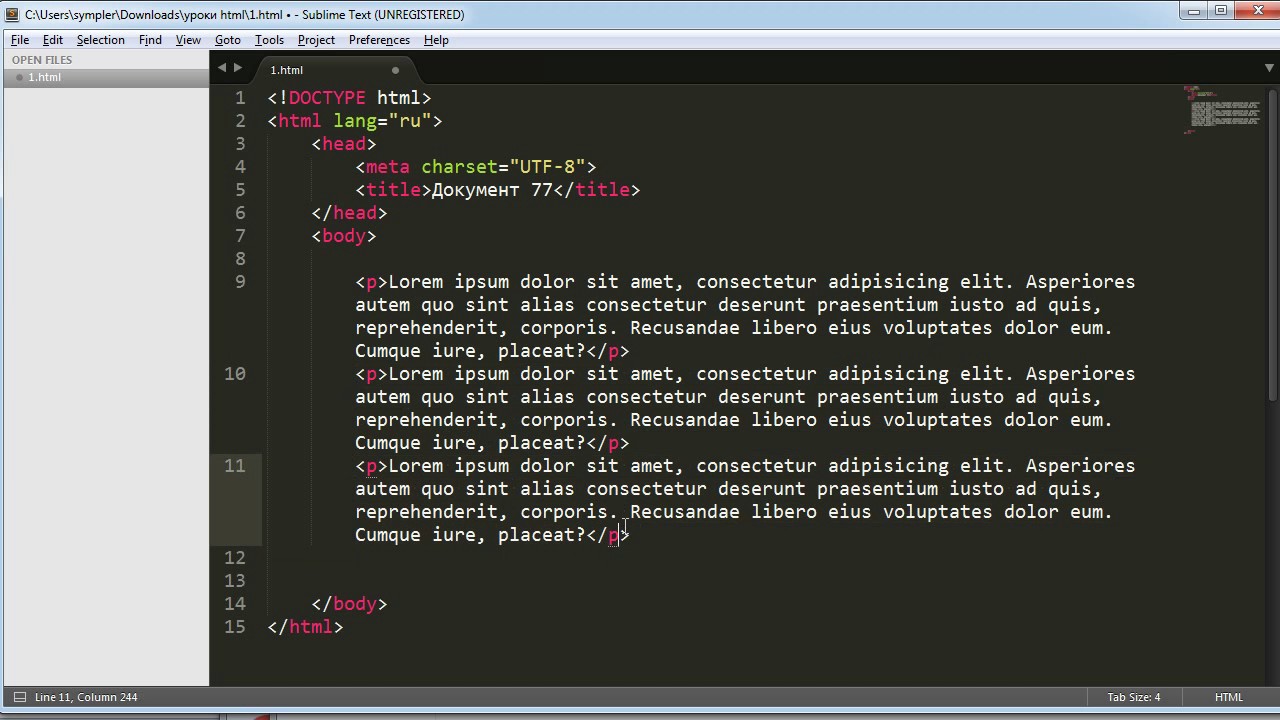Open the Project menu

click(316, 40)
